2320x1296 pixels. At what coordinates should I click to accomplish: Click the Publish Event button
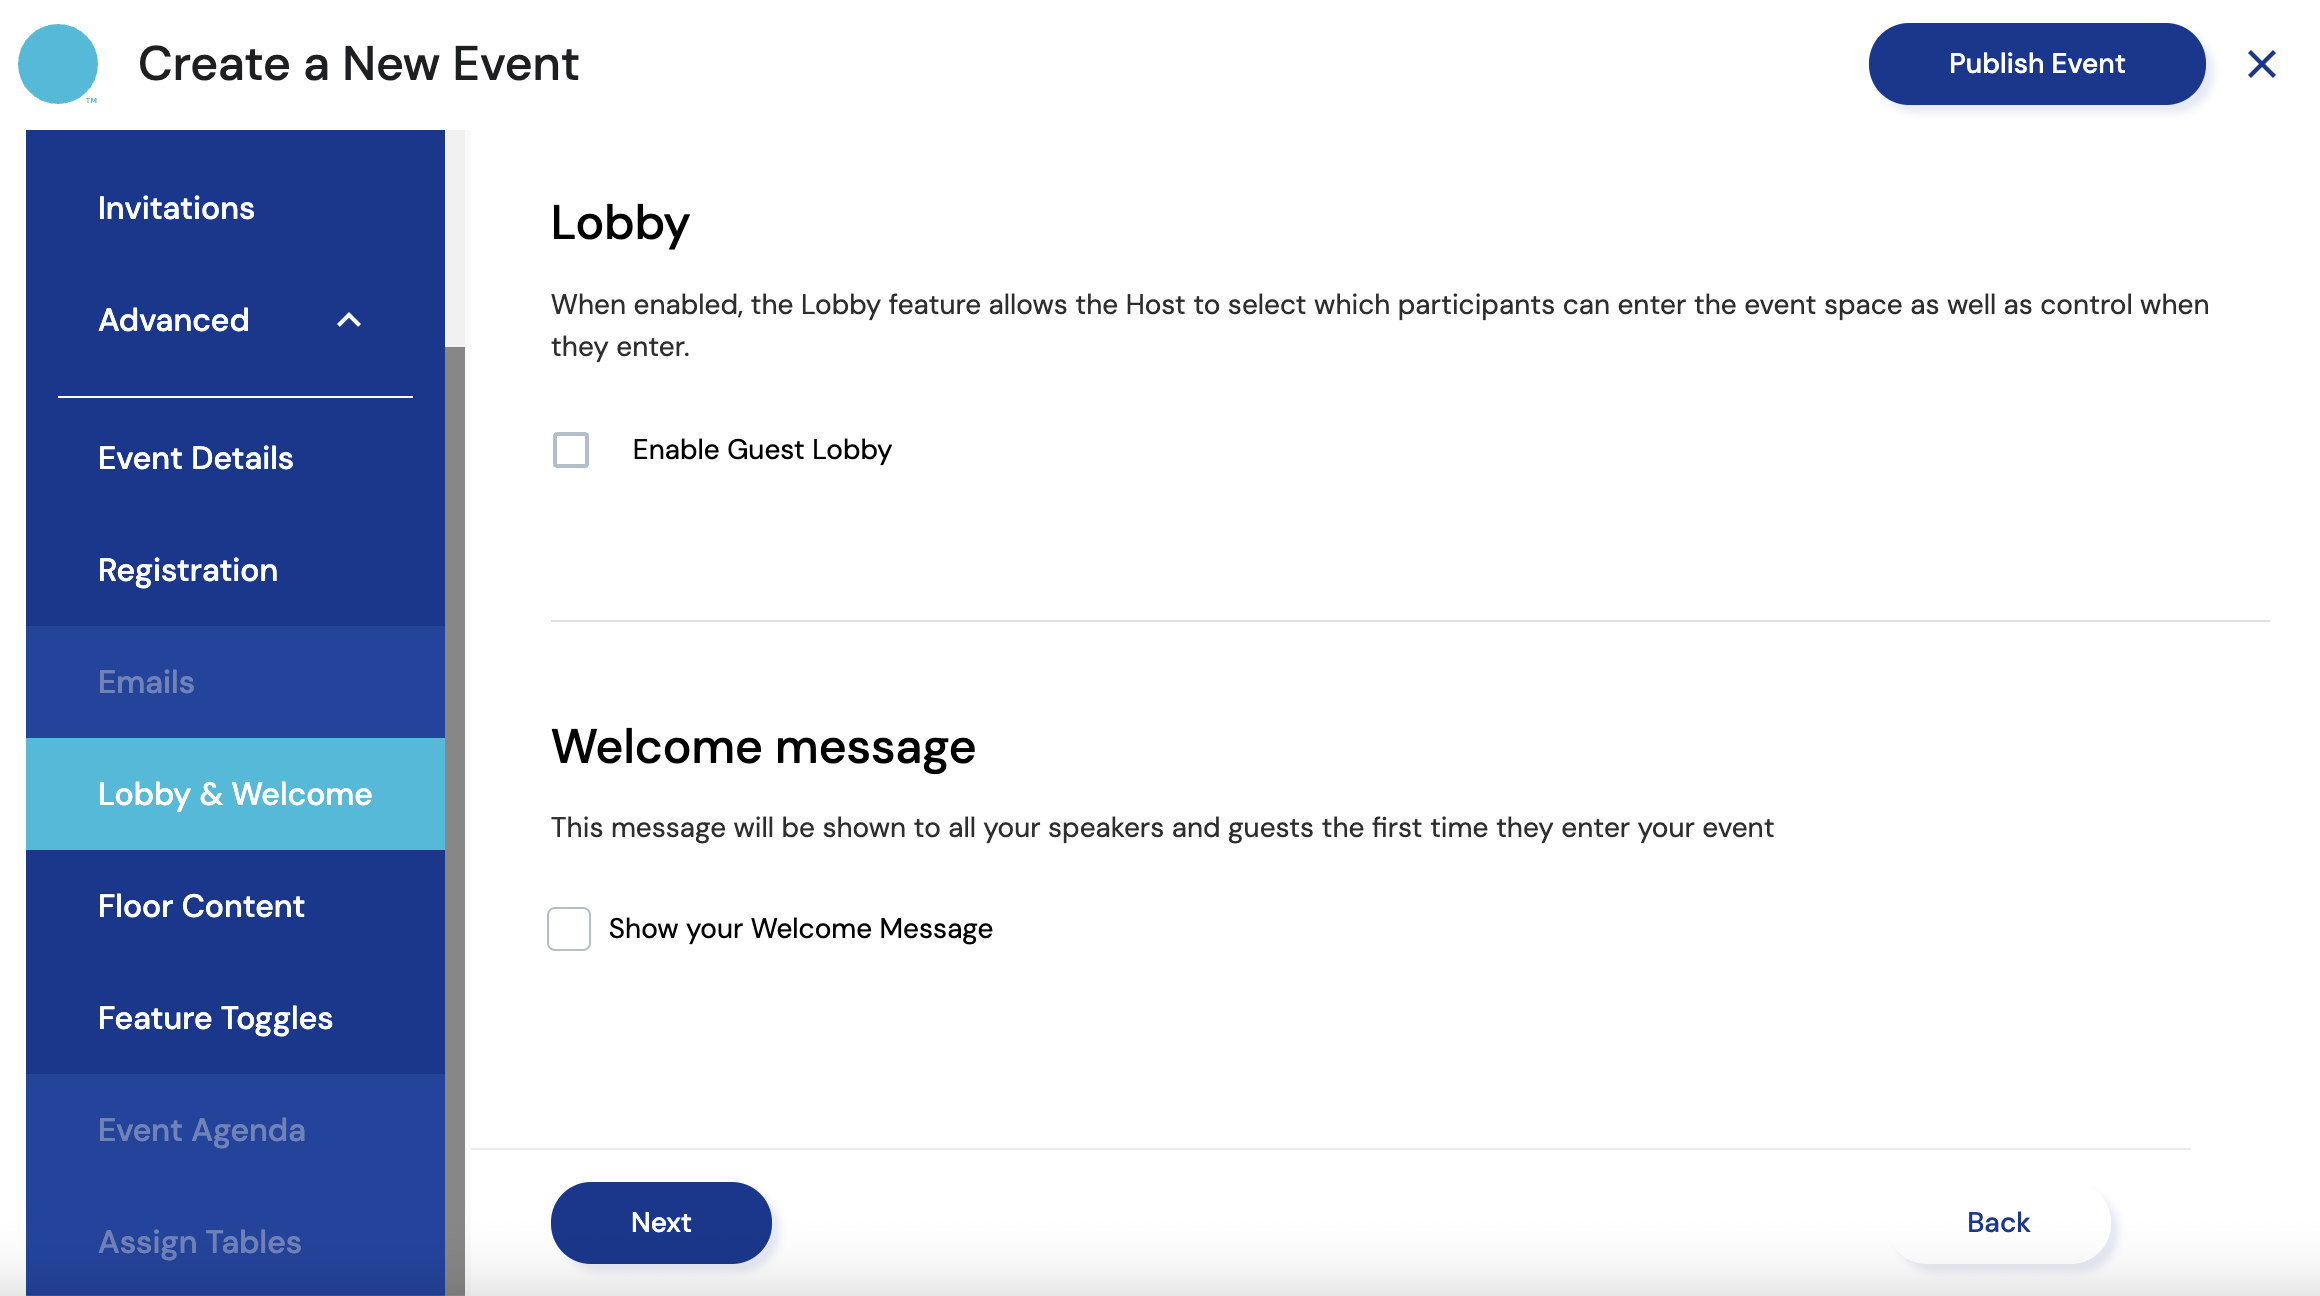[x=2036, y=64]
